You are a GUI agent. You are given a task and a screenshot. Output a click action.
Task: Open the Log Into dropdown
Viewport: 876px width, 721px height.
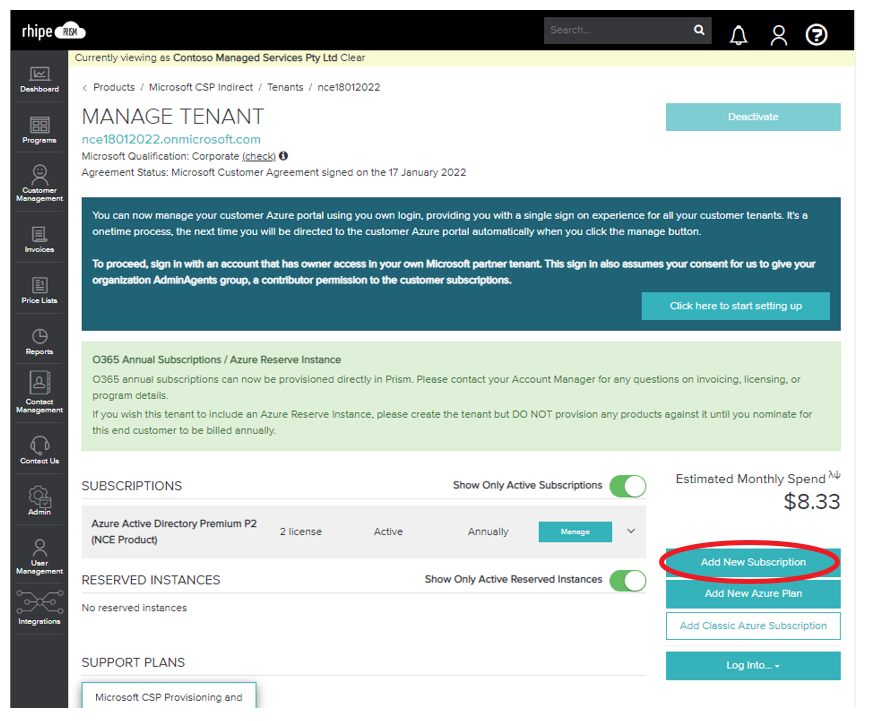[x=753, y=665]
